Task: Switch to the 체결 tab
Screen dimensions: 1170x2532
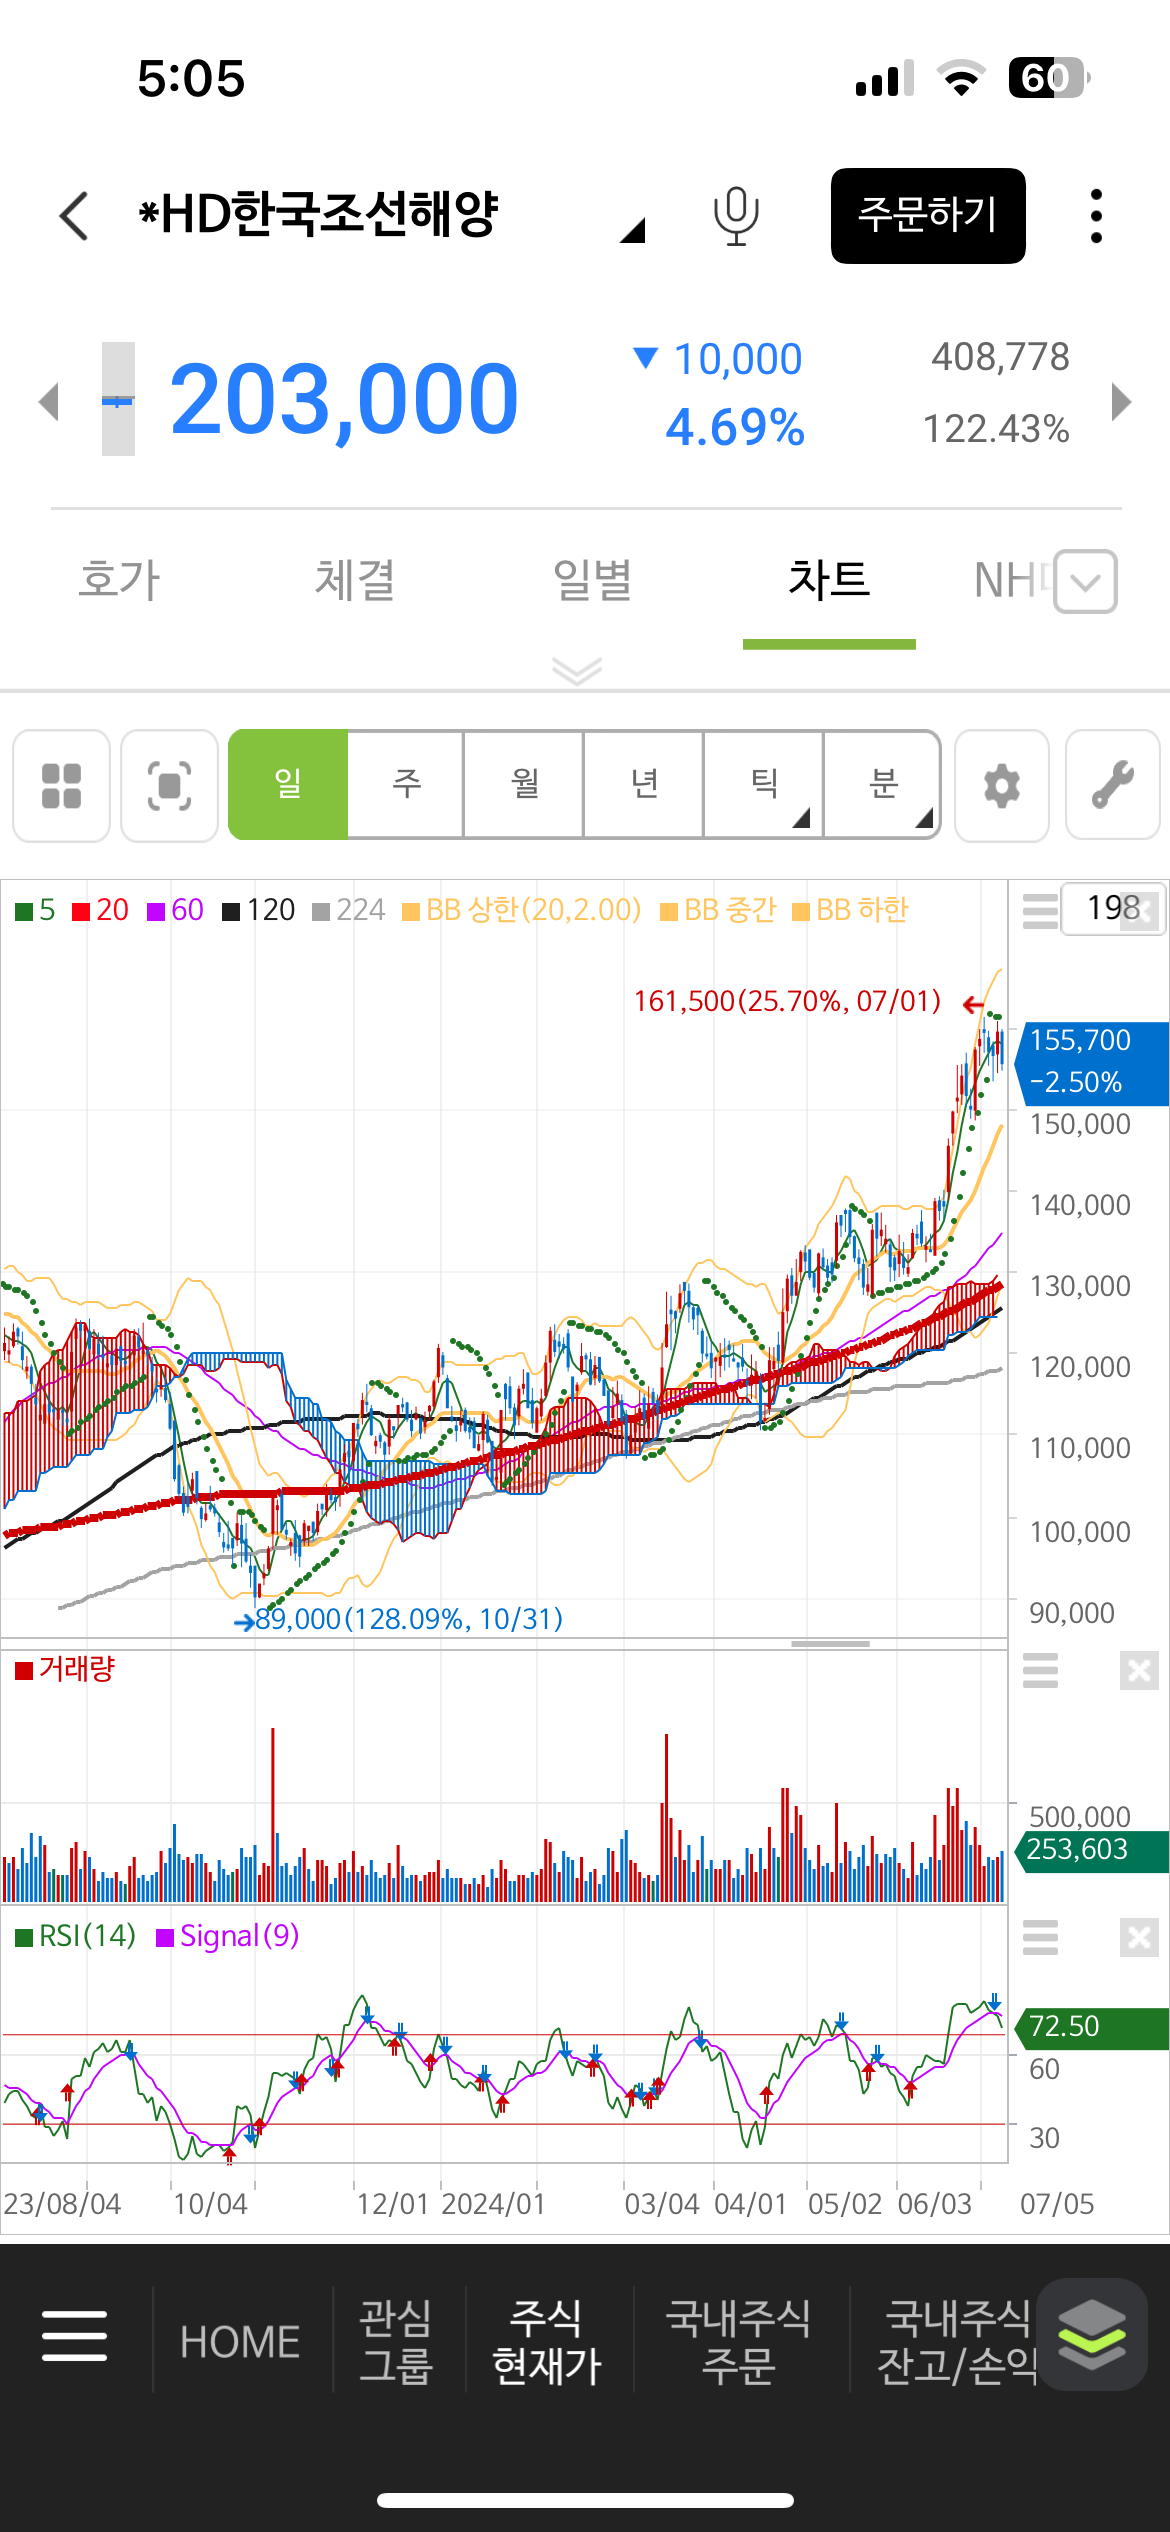Action: 355,580
